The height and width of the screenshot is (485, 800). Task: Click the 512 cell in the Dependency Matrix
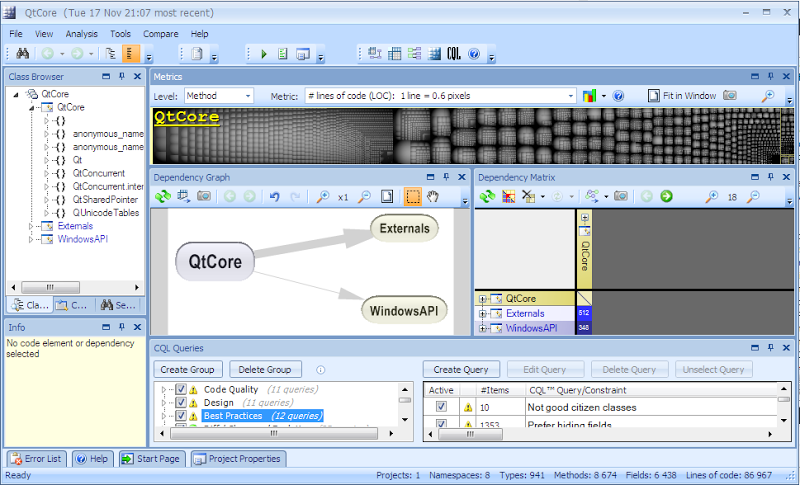click(584, 313)
